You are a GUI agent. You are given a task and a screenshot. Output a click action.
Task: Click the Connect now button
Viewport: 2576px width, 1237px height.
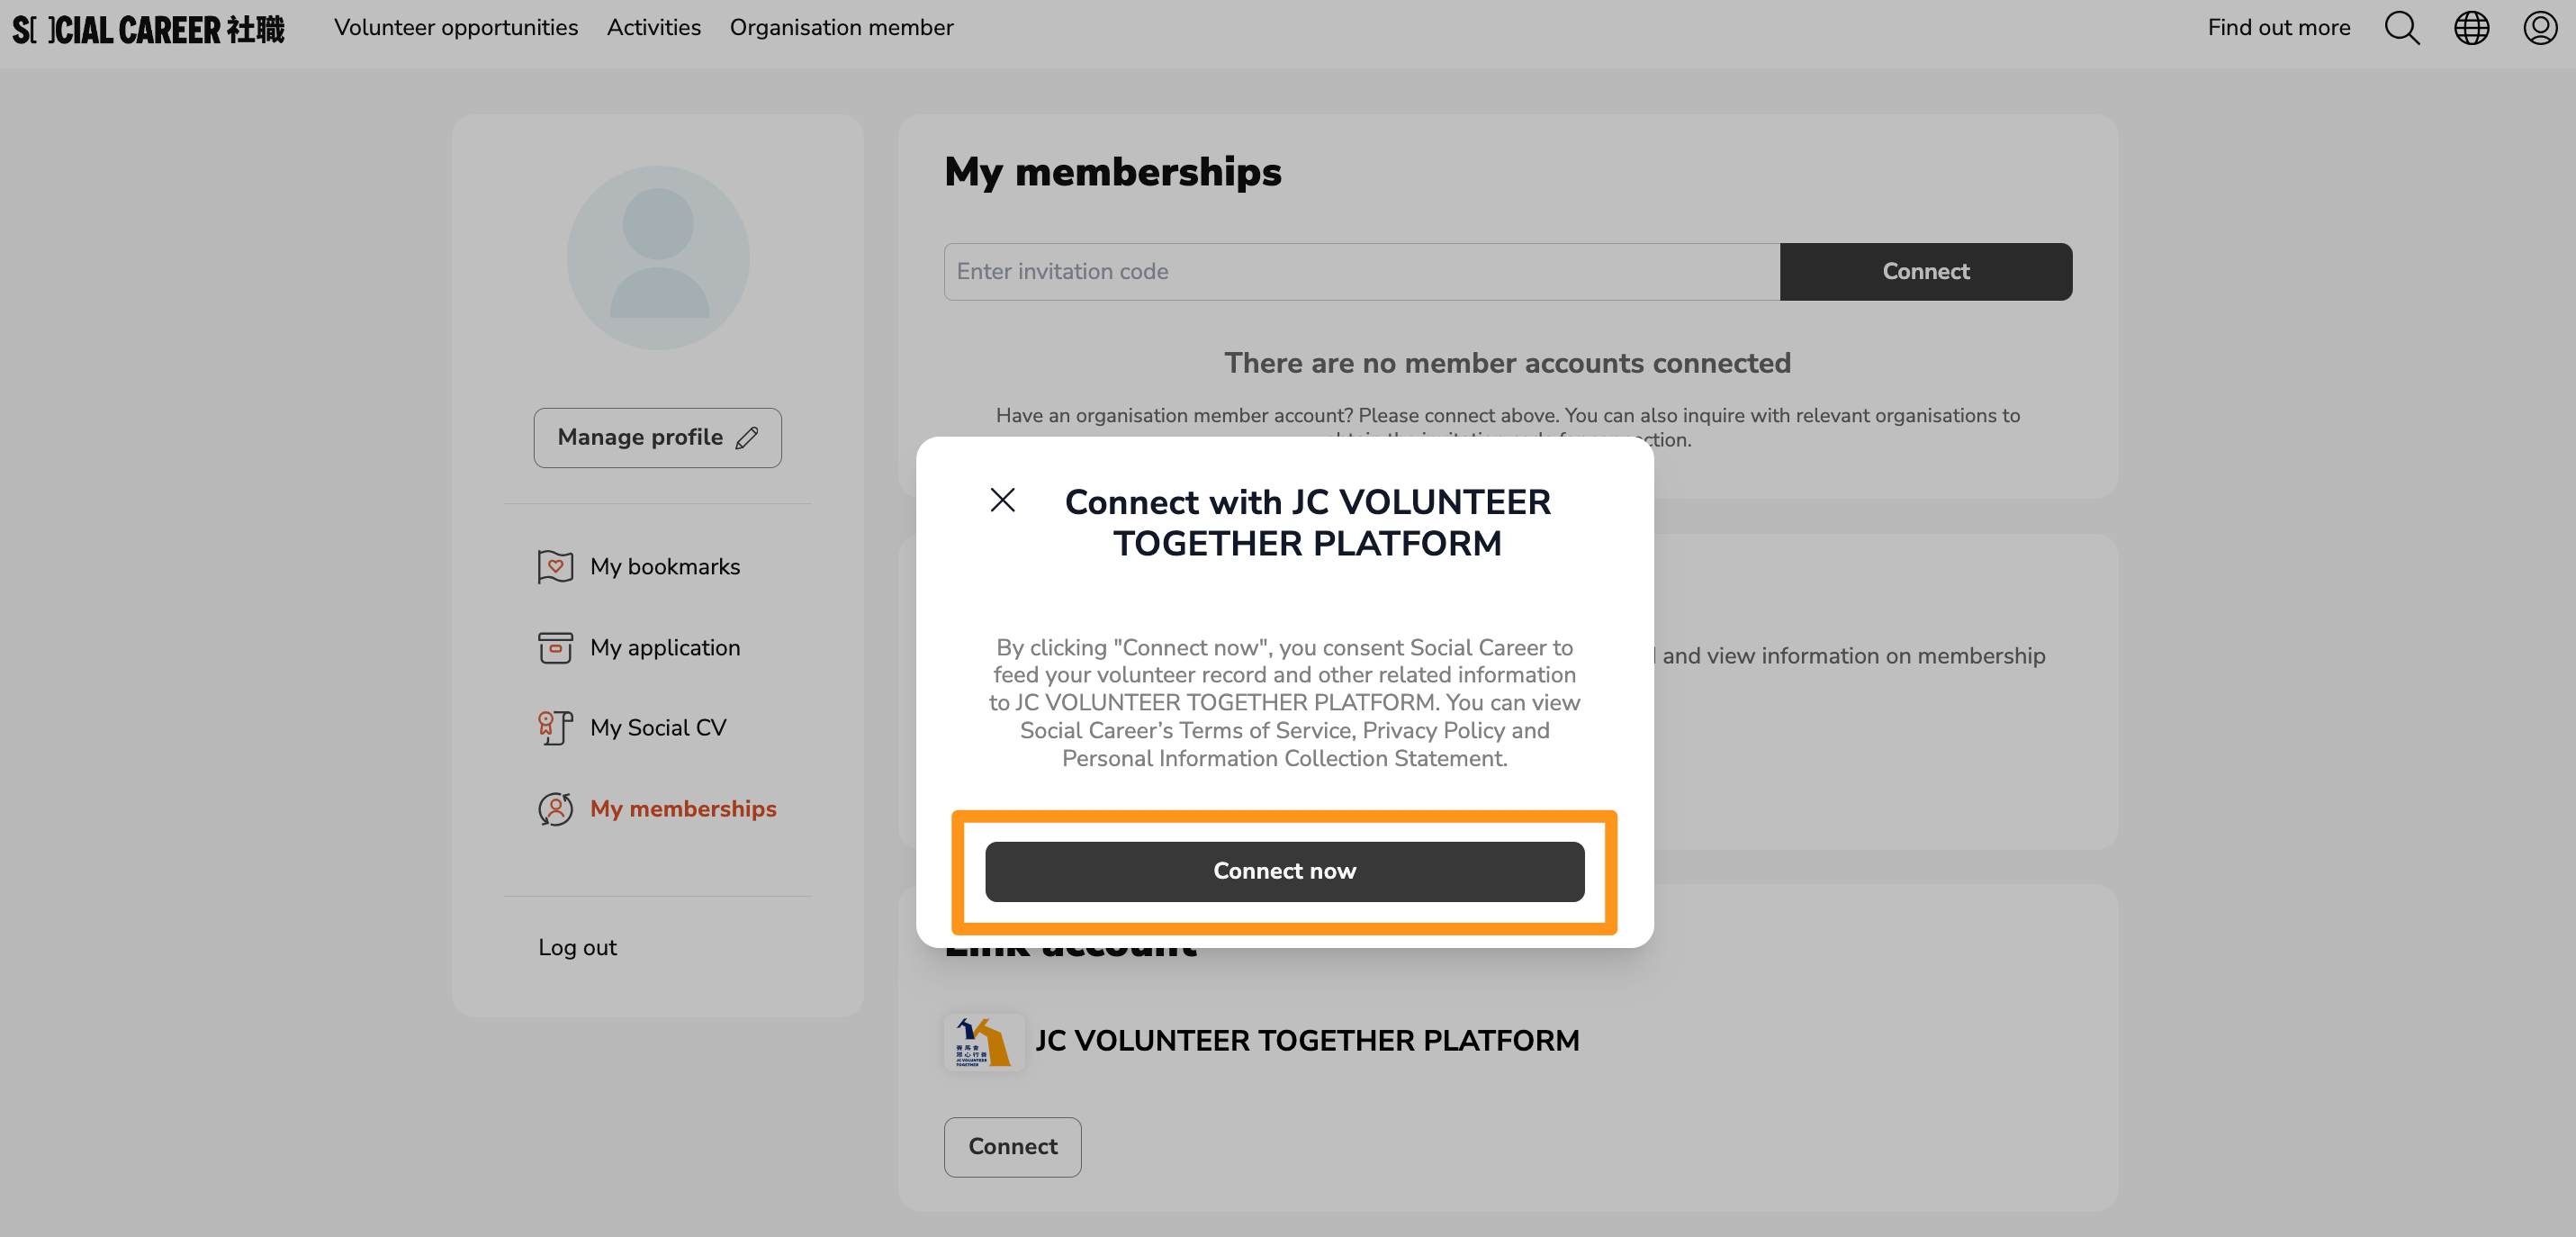point(1284,871)
